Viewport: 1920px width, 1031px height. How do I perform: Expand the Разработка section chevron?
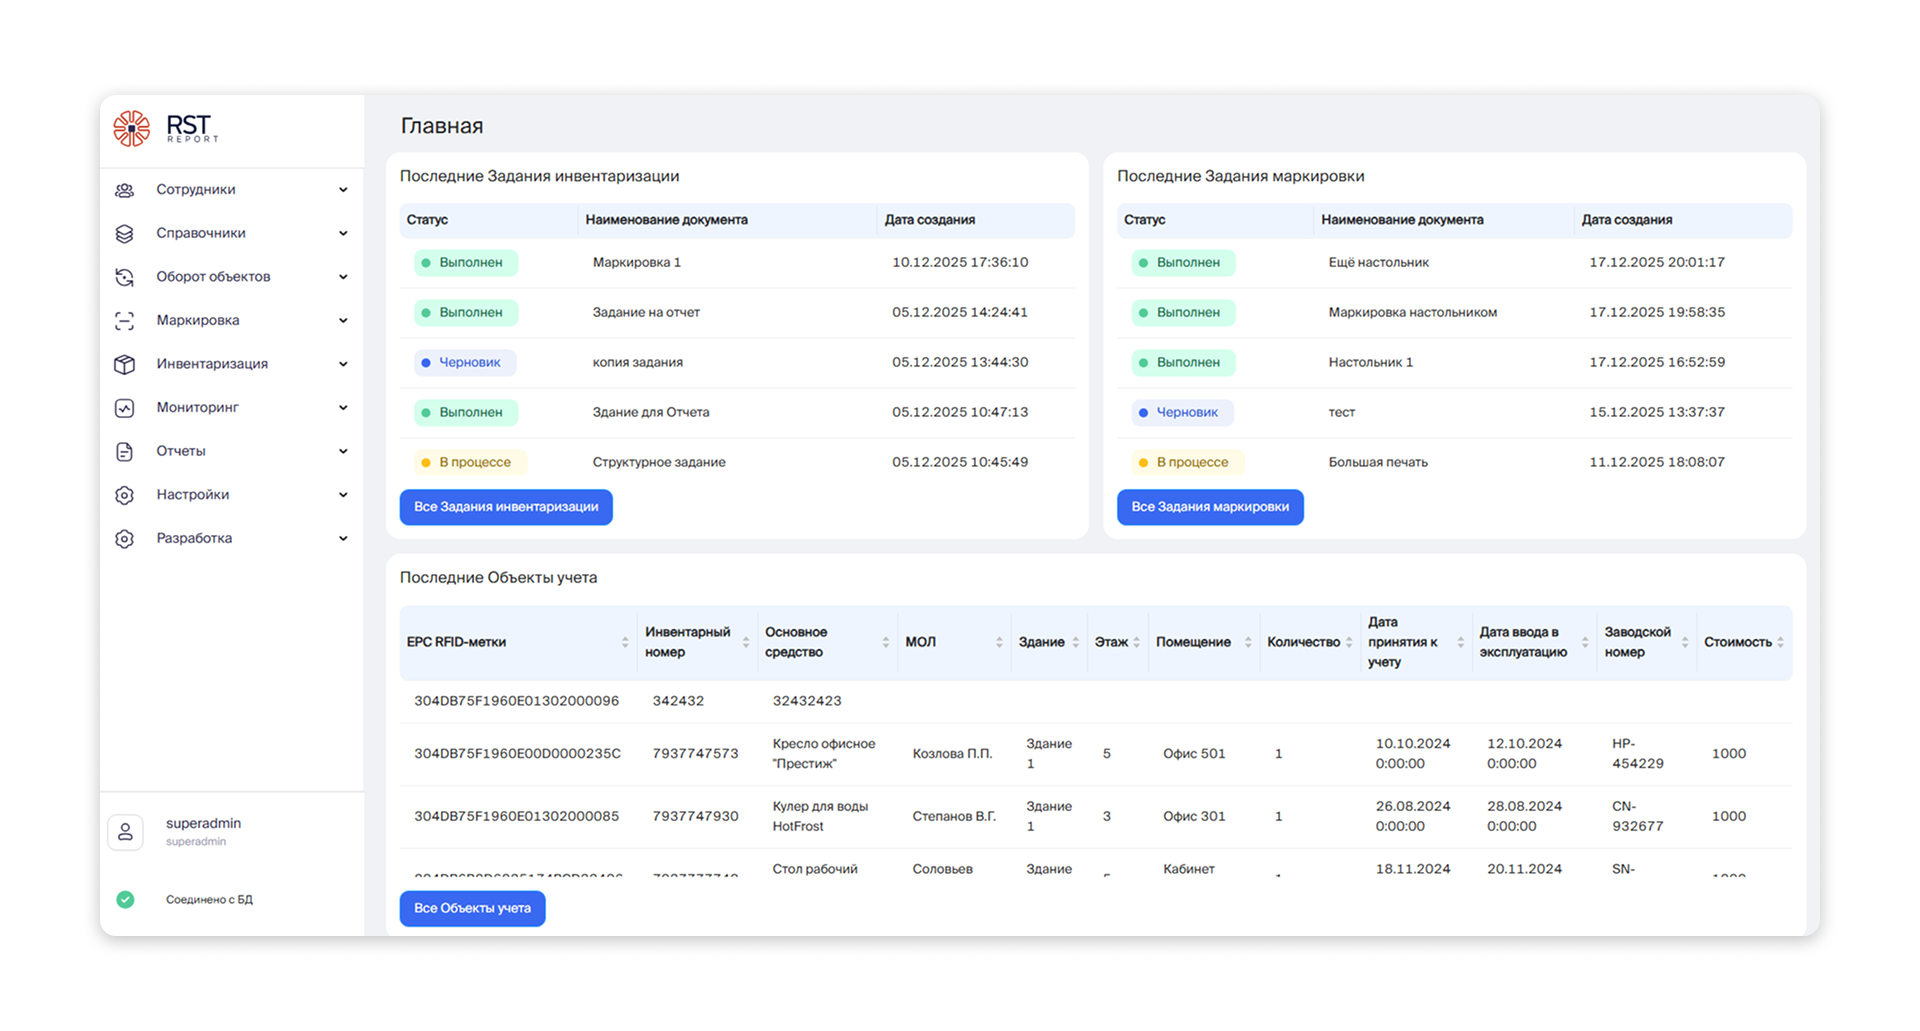[x=343, y=539]
